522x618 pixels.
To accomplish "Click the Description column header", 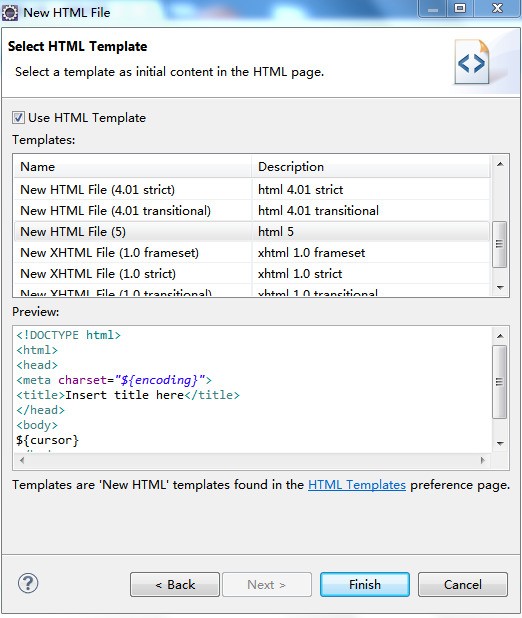I will (x=371, y=167).
